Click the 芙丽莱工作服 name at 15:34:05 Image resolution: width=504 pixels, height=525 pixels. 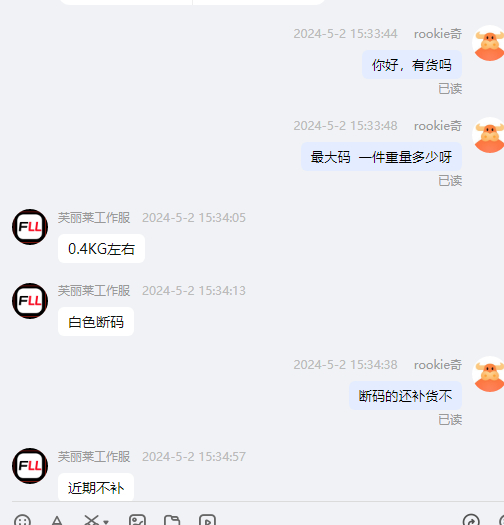[94, 218]
